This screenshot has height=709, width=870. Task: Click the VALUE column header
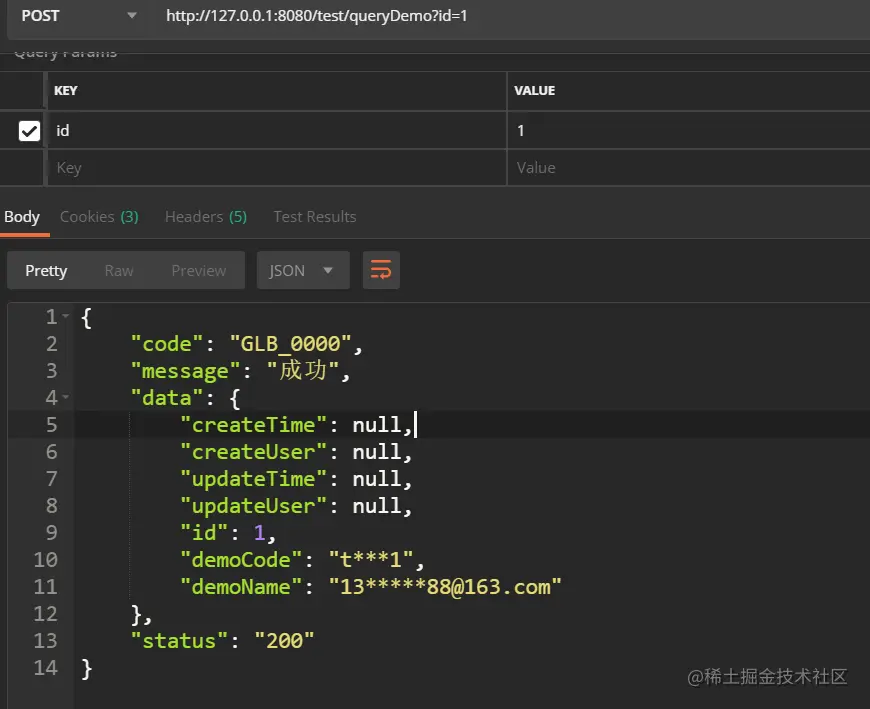pos(534,90)
